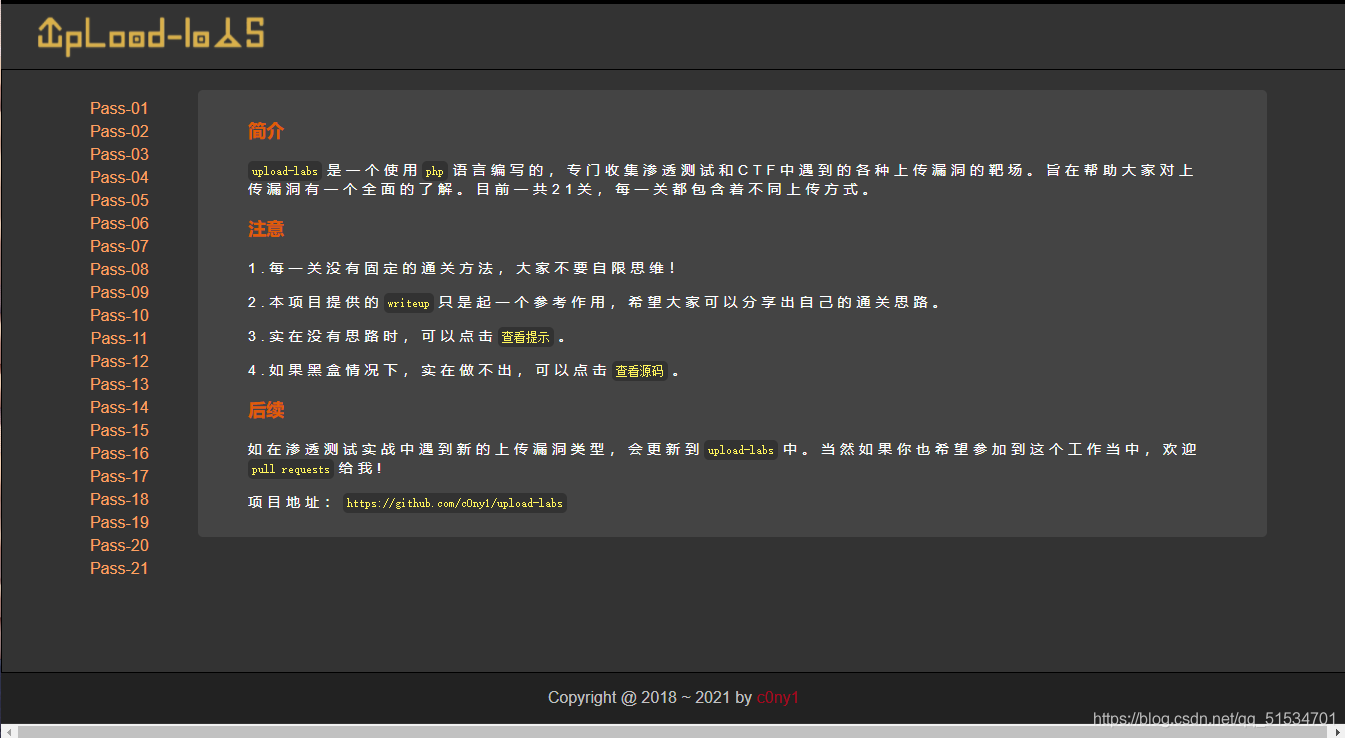Viewport: 1345px width, 738px height.
Task: Click the pull requests code label
Action: (x=291, y=469)
